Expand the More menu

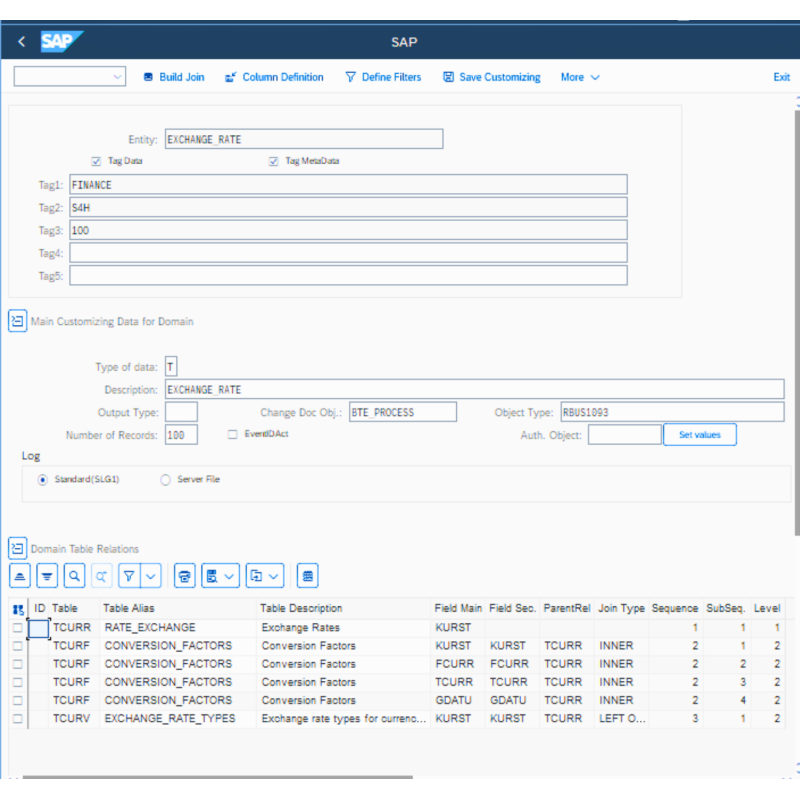tap(580, 77)
